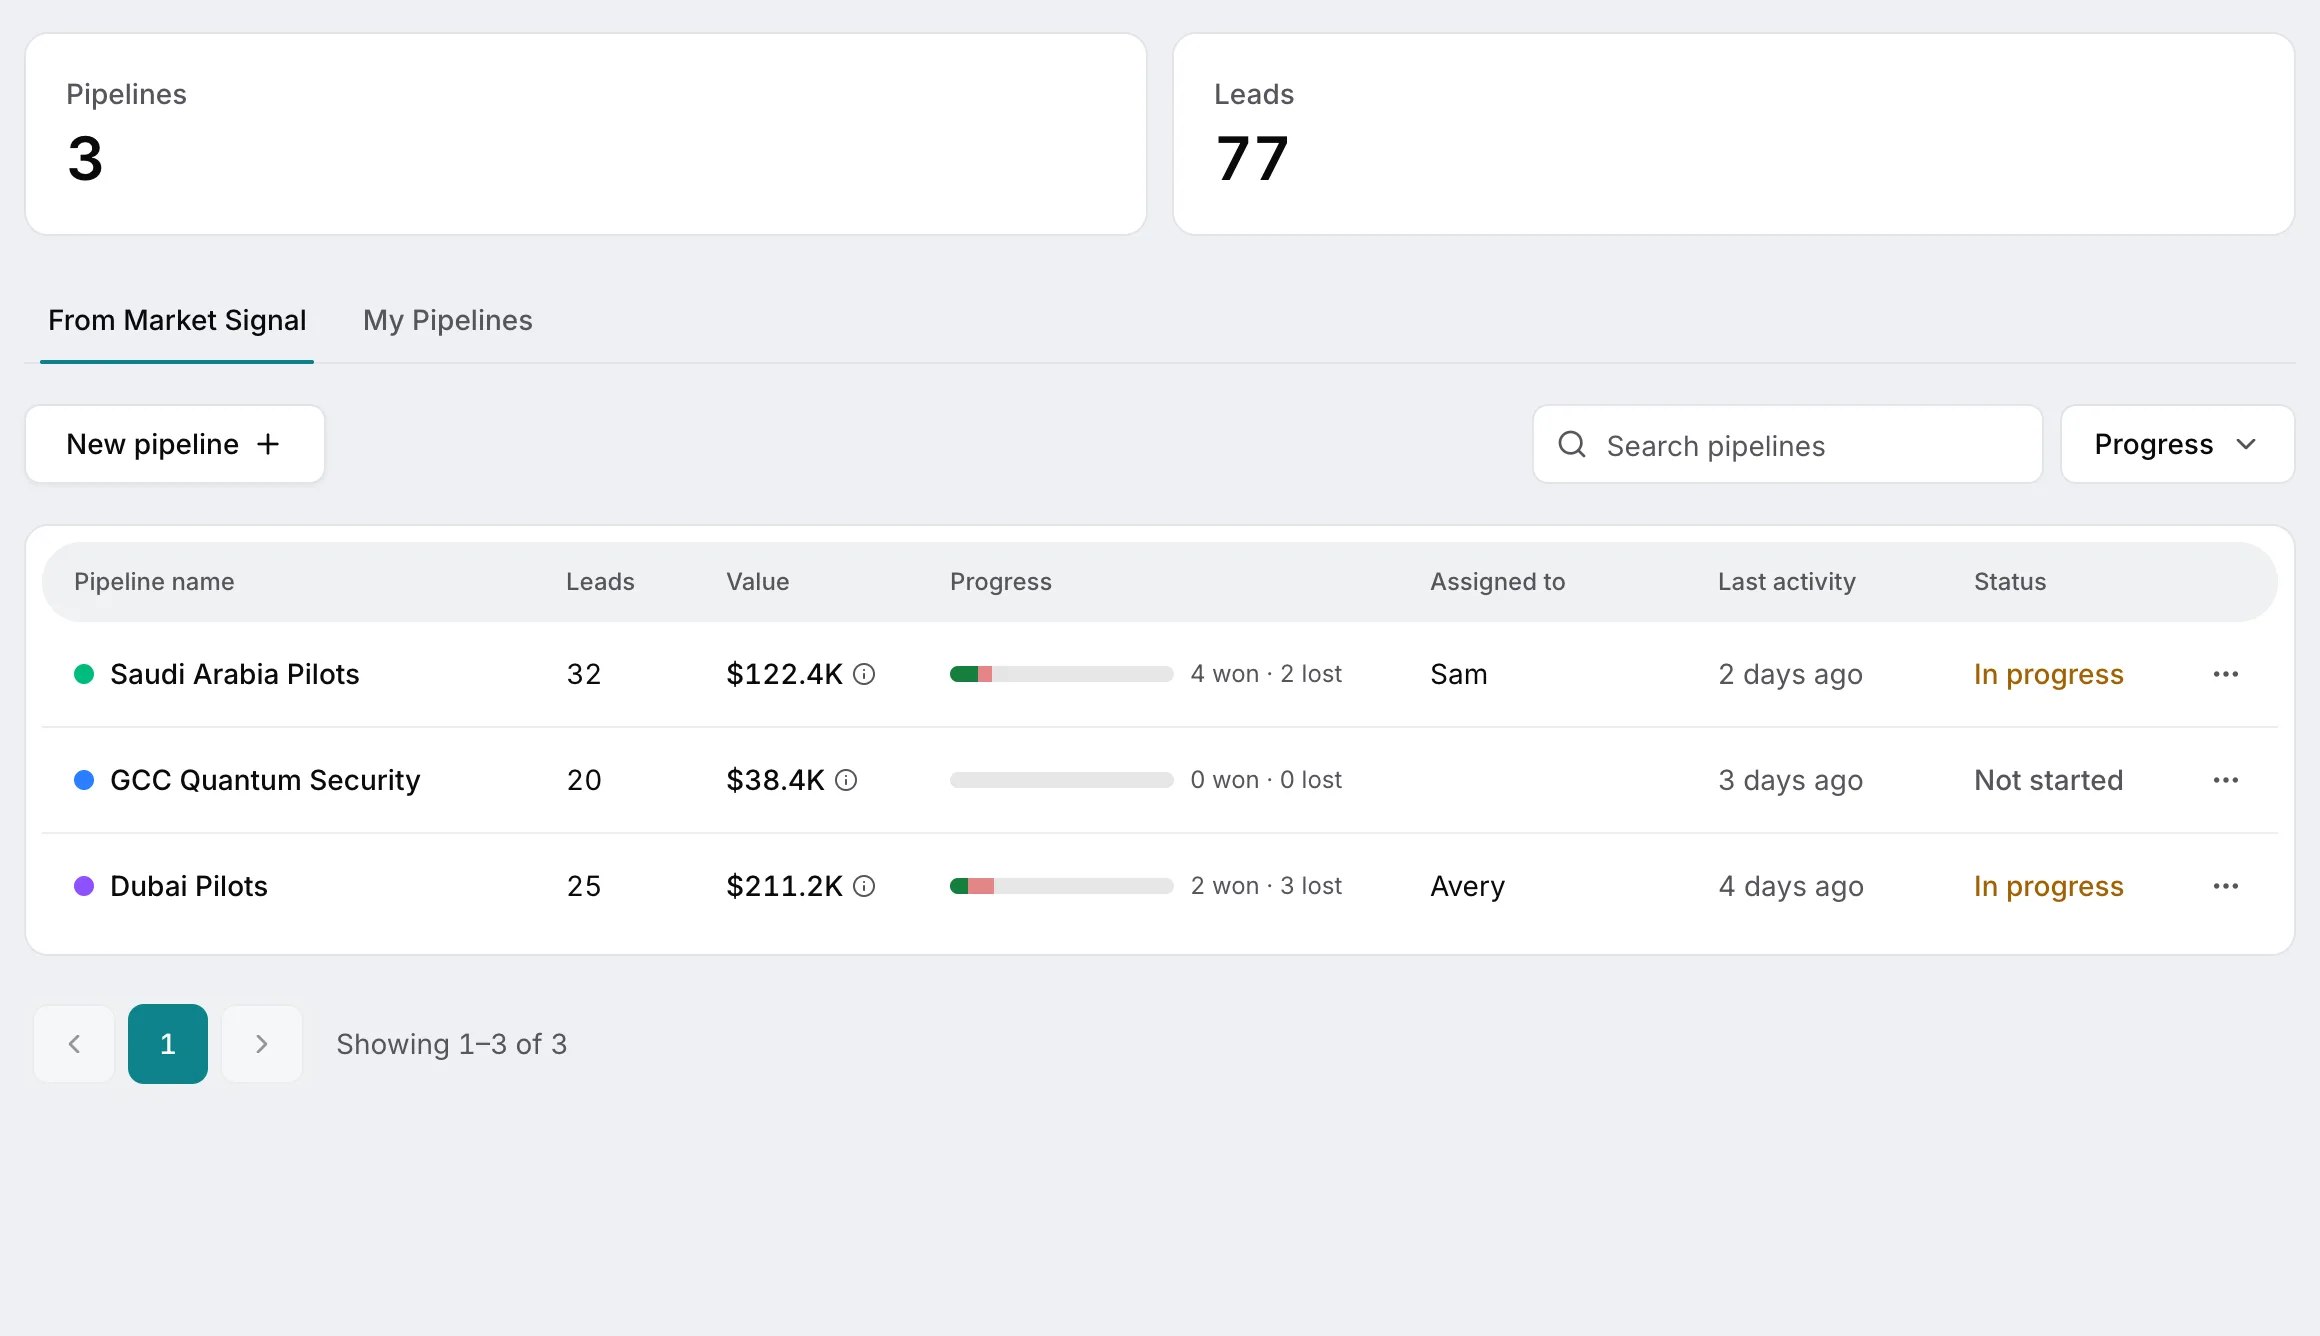Click the Pipelines summary card
Screen dimensions: 2320x1336
click(x=586, y=134)
